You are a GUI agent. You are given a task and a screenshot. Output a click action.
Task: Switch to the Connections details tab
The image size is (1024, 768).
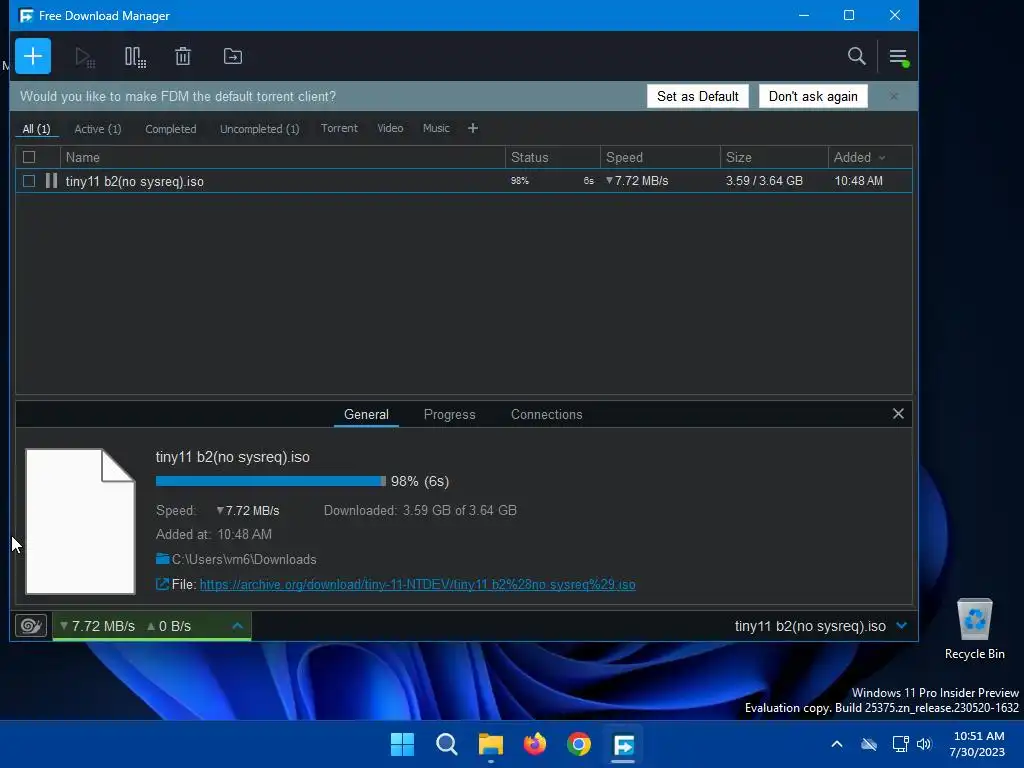coord(546,414)
